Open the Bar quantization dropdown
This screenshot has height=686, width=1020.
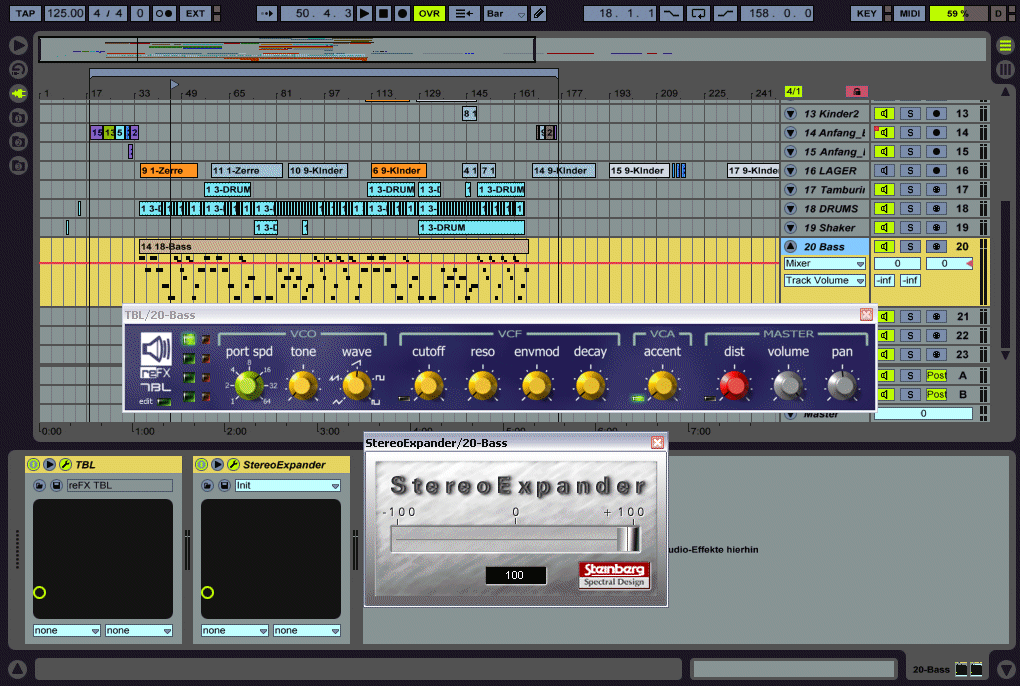pyautogui.click(x=505, y=13)
